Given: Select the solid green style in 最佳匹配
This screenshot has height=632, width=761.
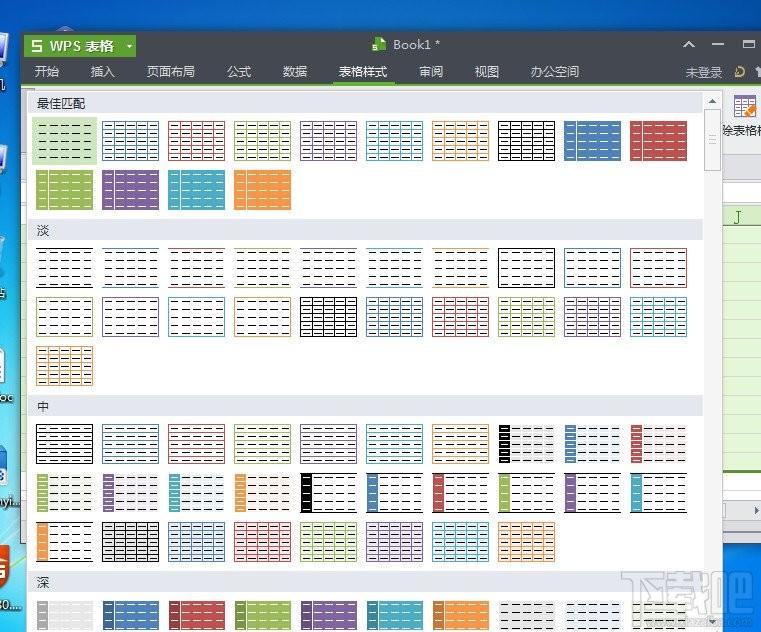Looking at the screenshot, I should [65, 190].
